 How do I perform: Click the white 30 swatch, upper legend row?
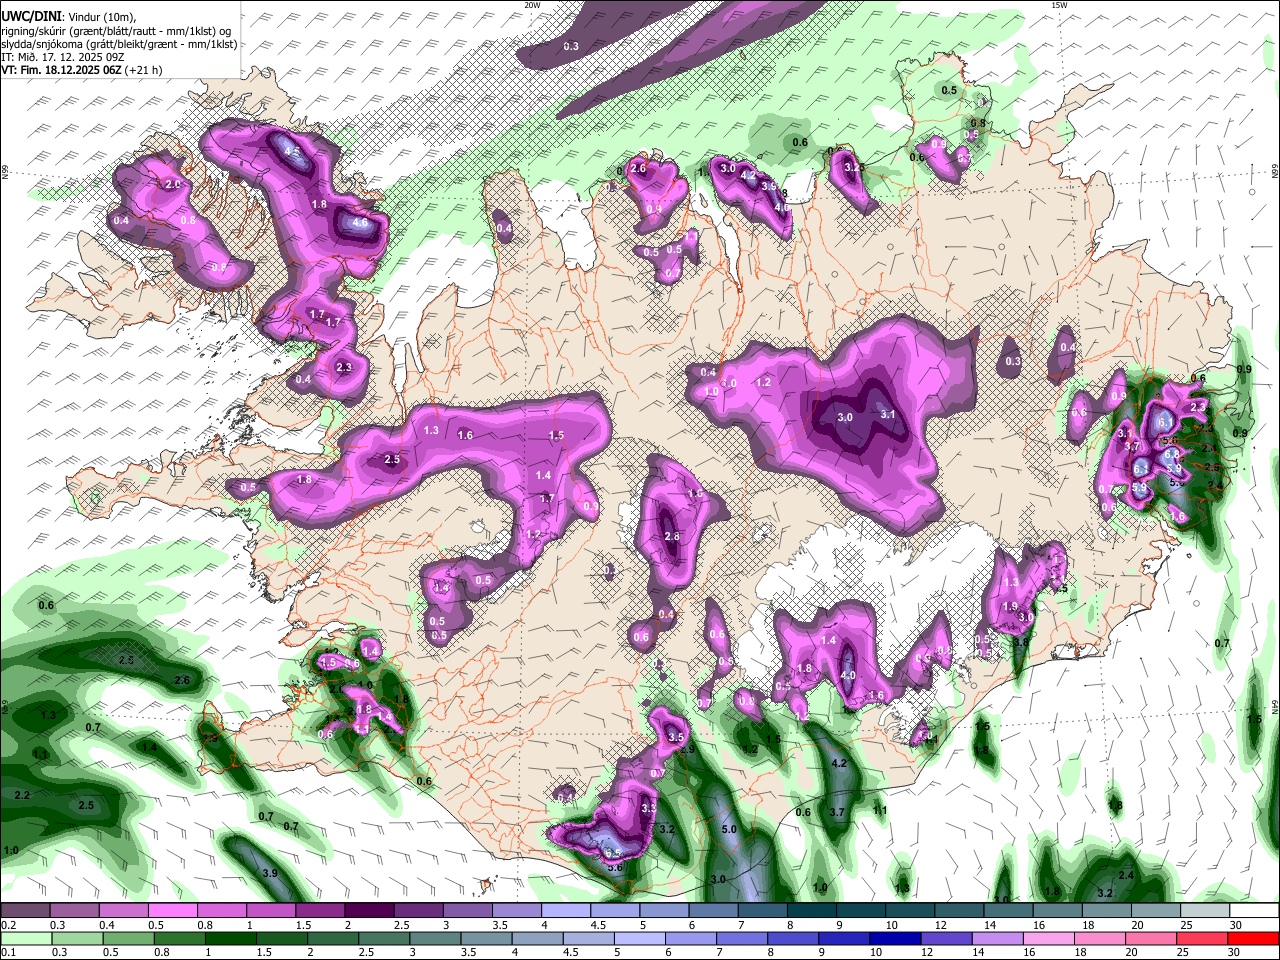(x=1254, y=909)
